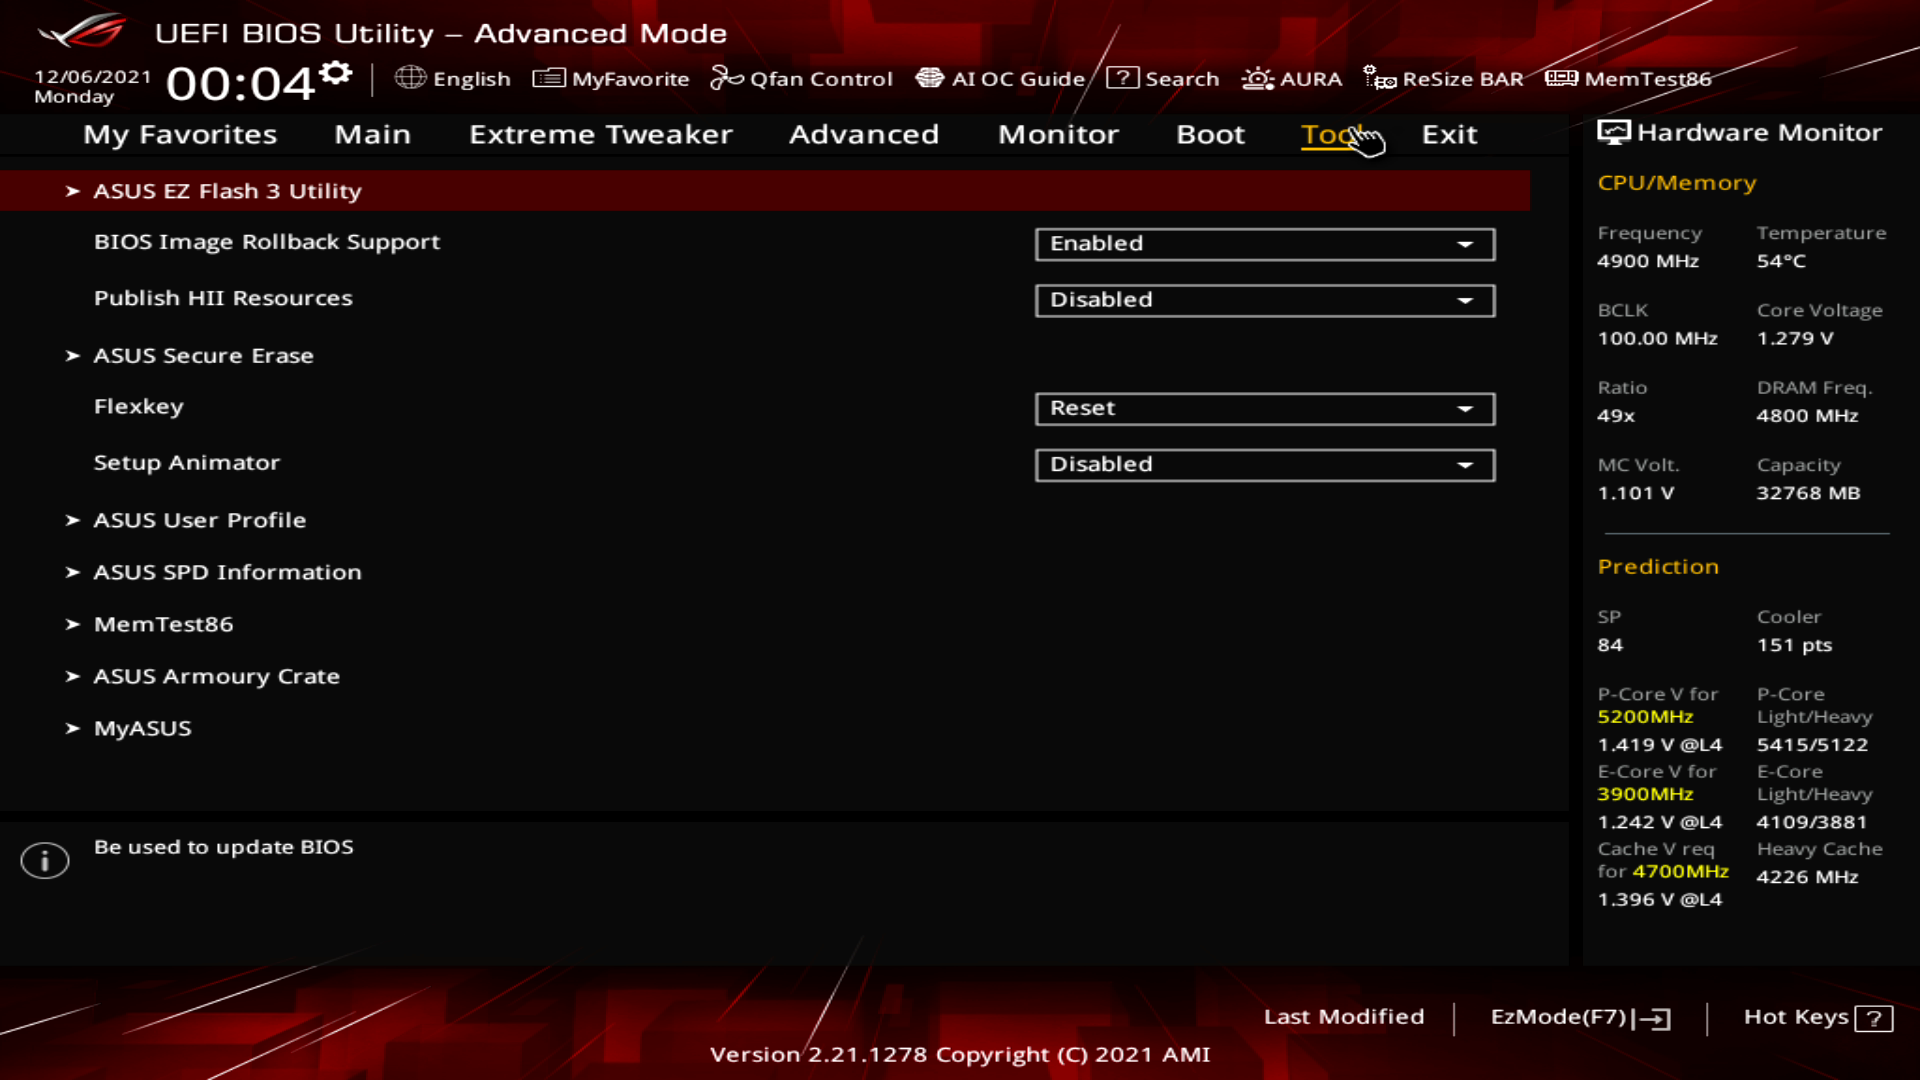This screenshot has height=1080, width=1920.
Task: Expand ASUS Secure Erase submenu
Action: point(203,356)
